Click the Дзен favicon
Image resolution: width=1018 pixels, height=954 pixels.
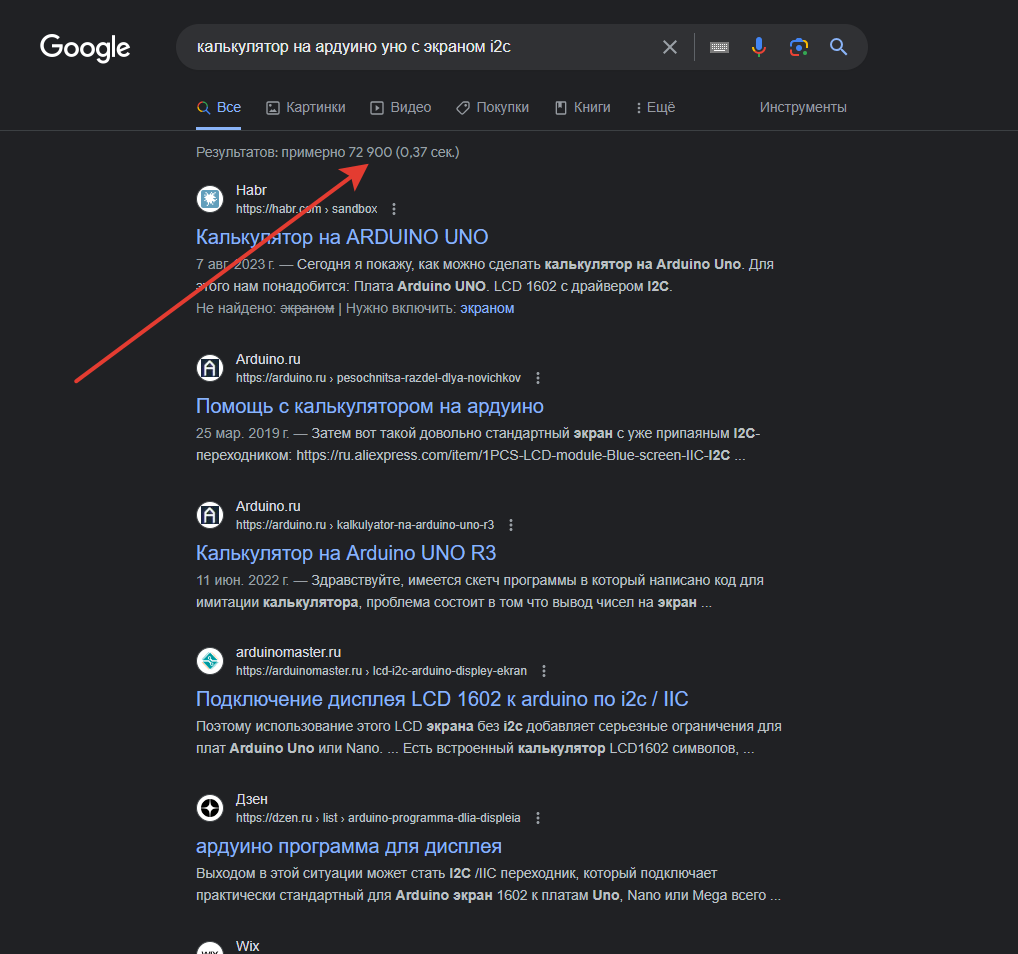pos(210,808)
